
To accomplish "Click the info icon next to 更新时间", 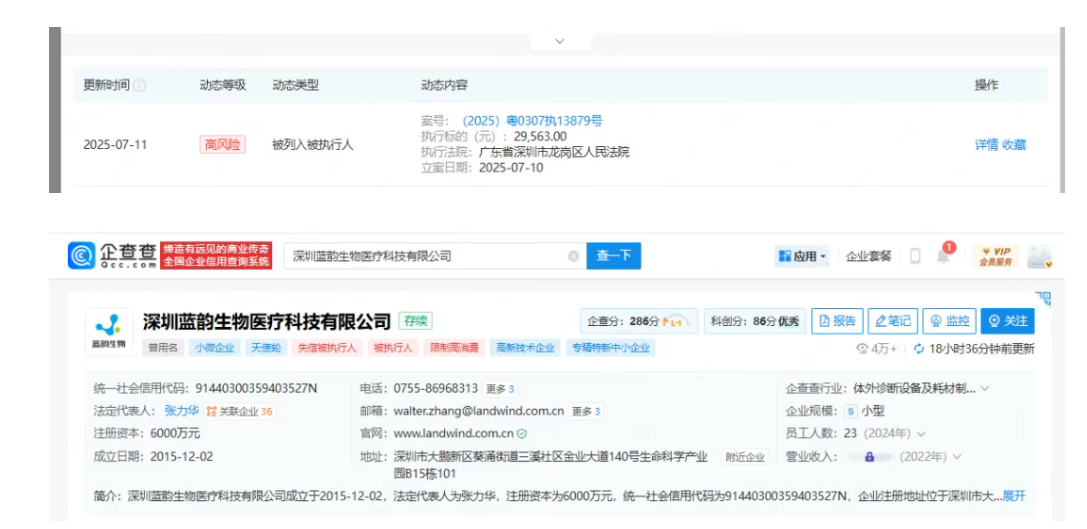I will pos(139,85).
